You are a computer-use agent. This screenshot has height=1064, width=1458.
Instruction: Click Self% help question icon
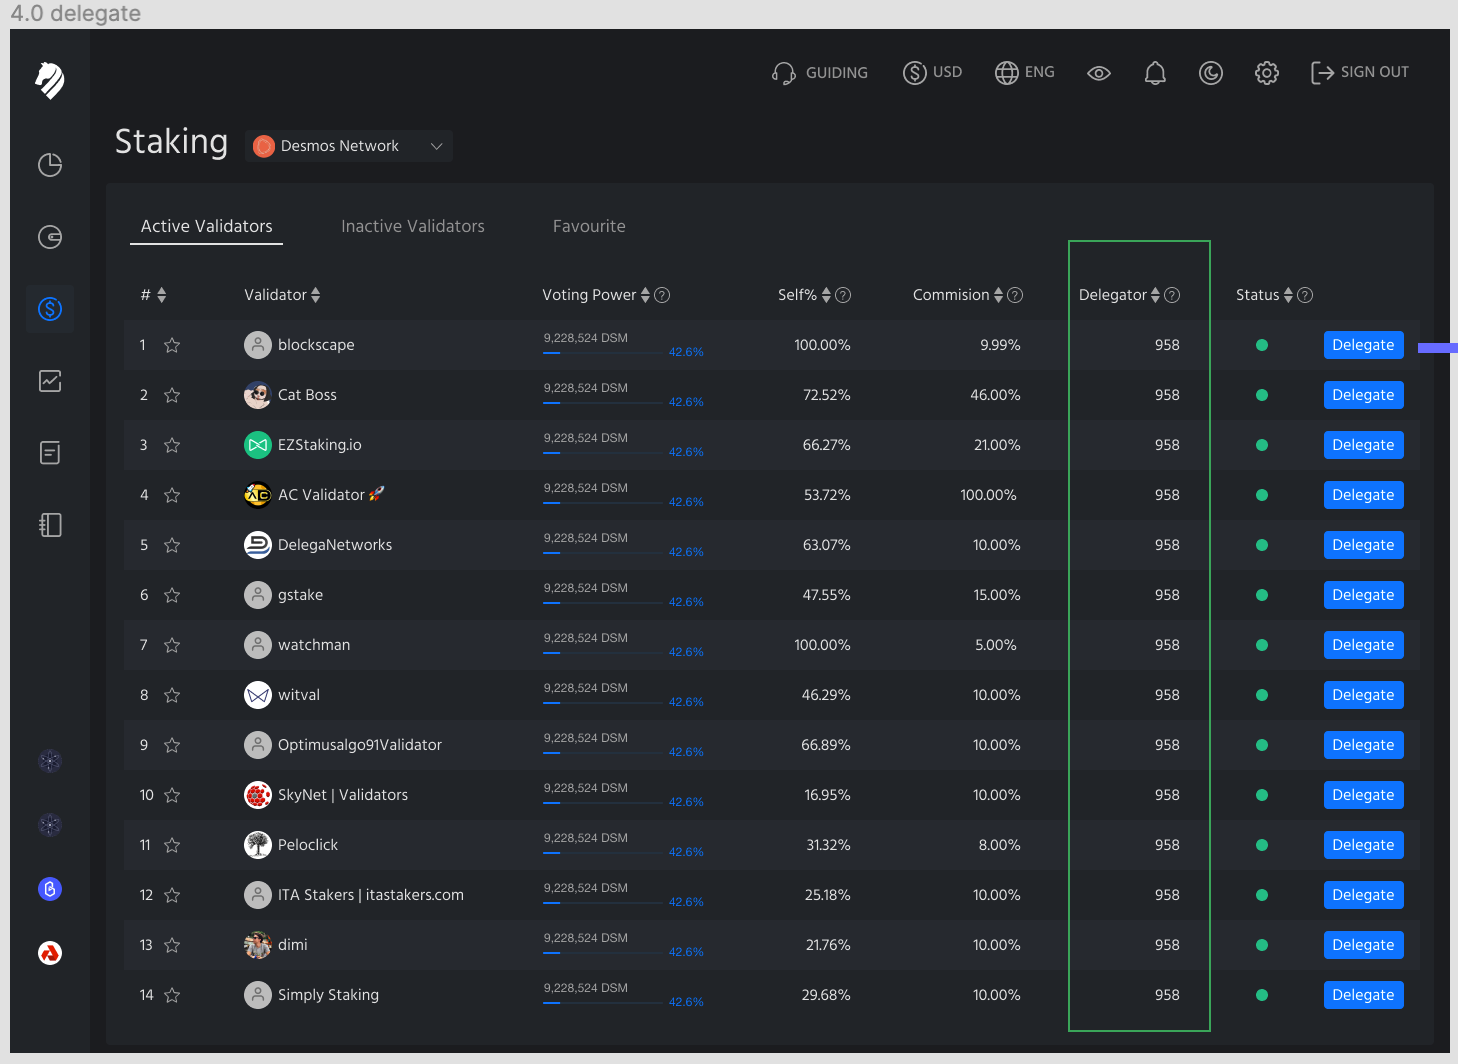[x=843, y=295]
